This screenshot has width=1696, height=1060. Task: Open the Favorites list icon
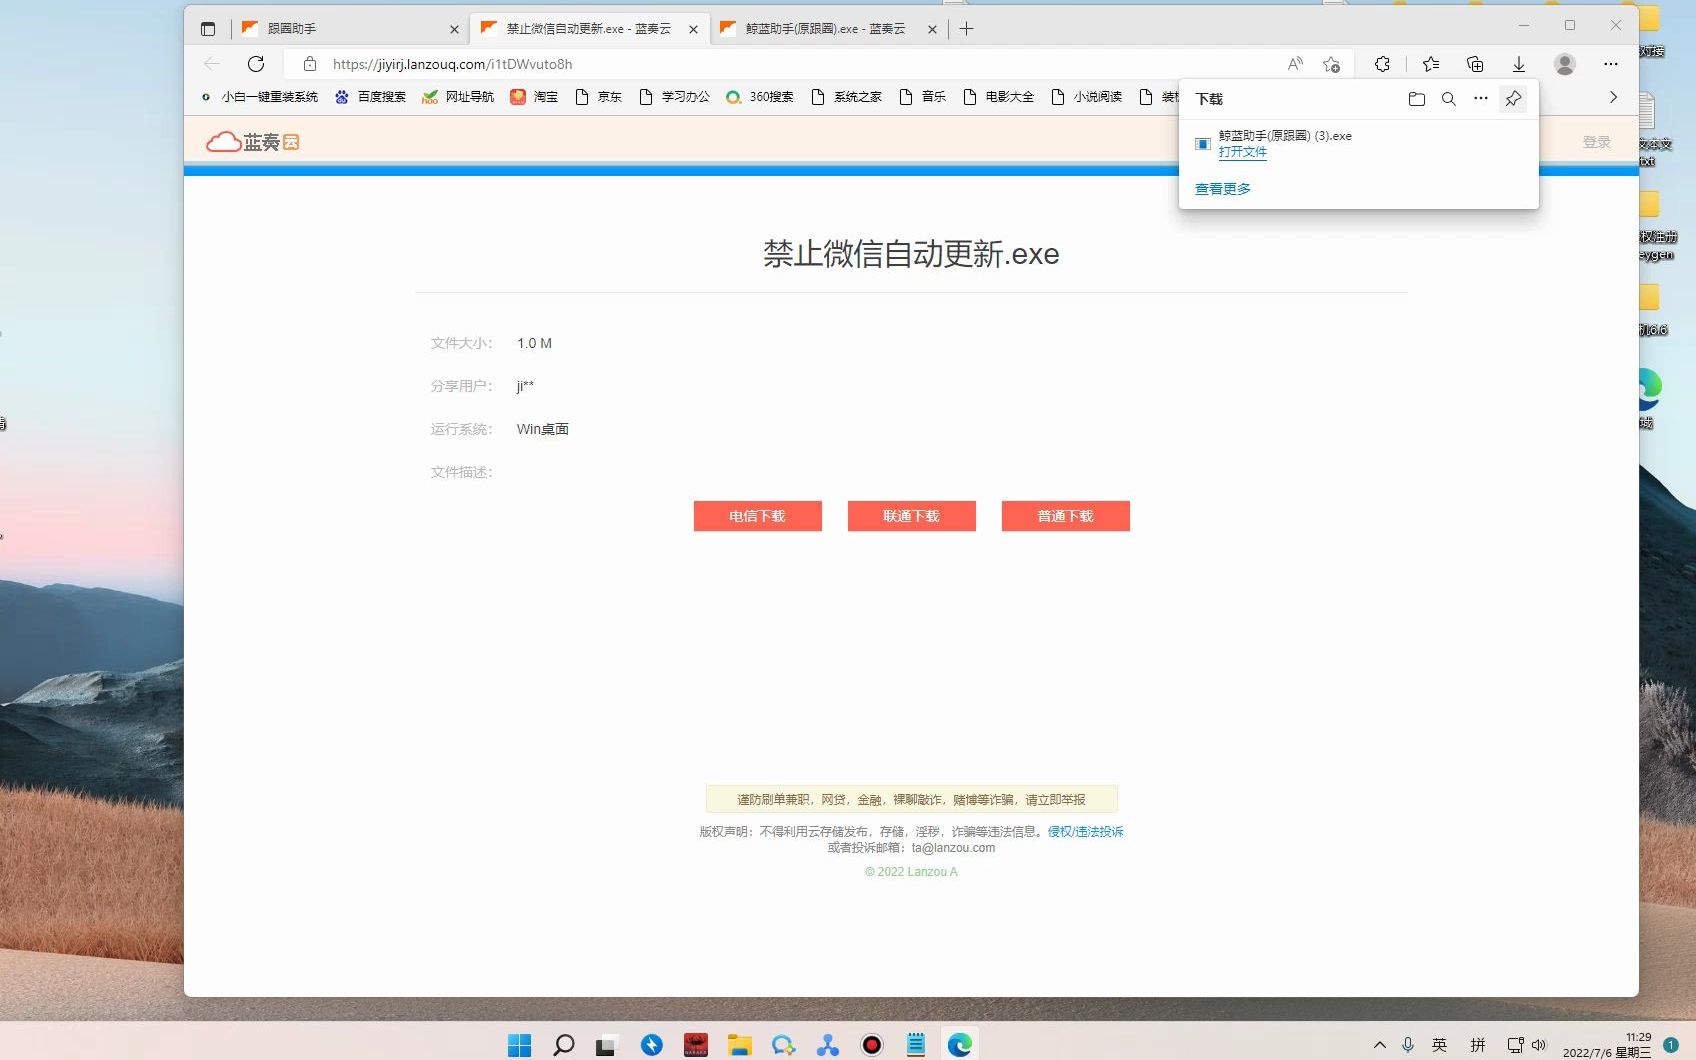pyautogui.click(x=1431, y=64)
